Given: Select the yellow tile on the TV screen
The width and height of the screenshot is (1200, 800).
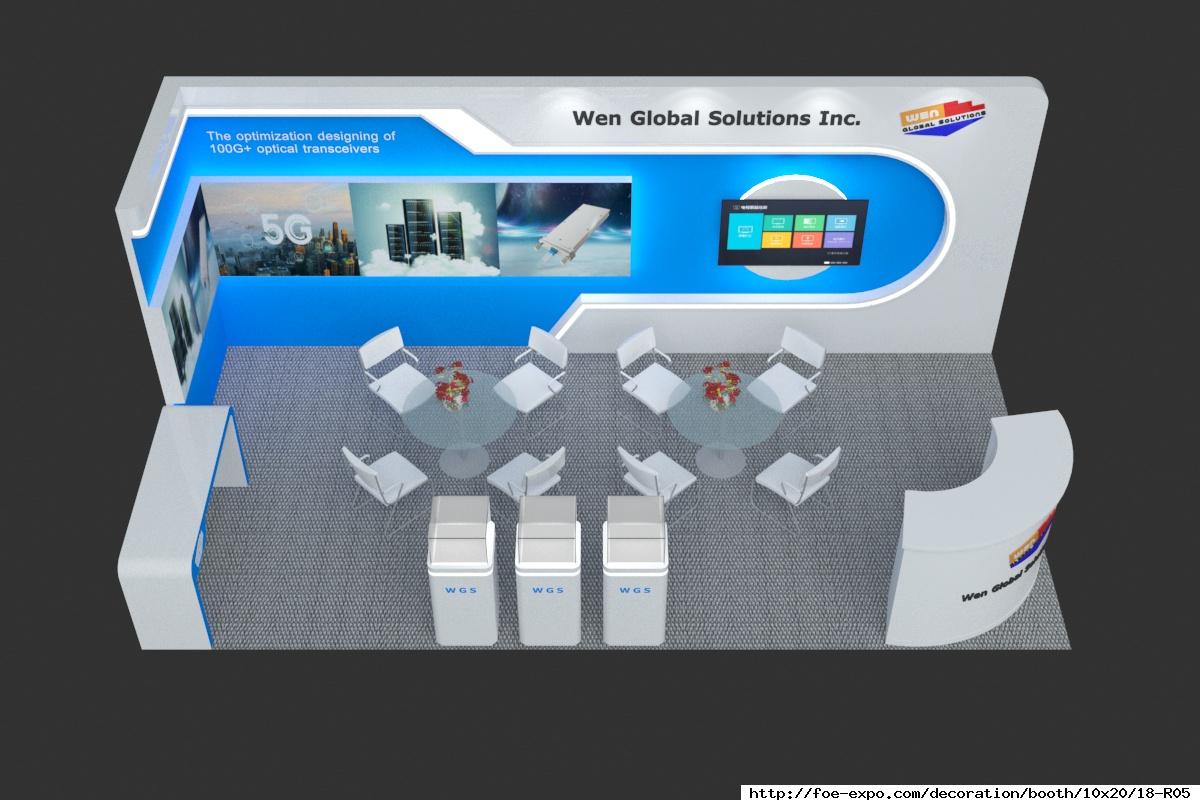Looking at the screenshot, I should coord(777,240).
